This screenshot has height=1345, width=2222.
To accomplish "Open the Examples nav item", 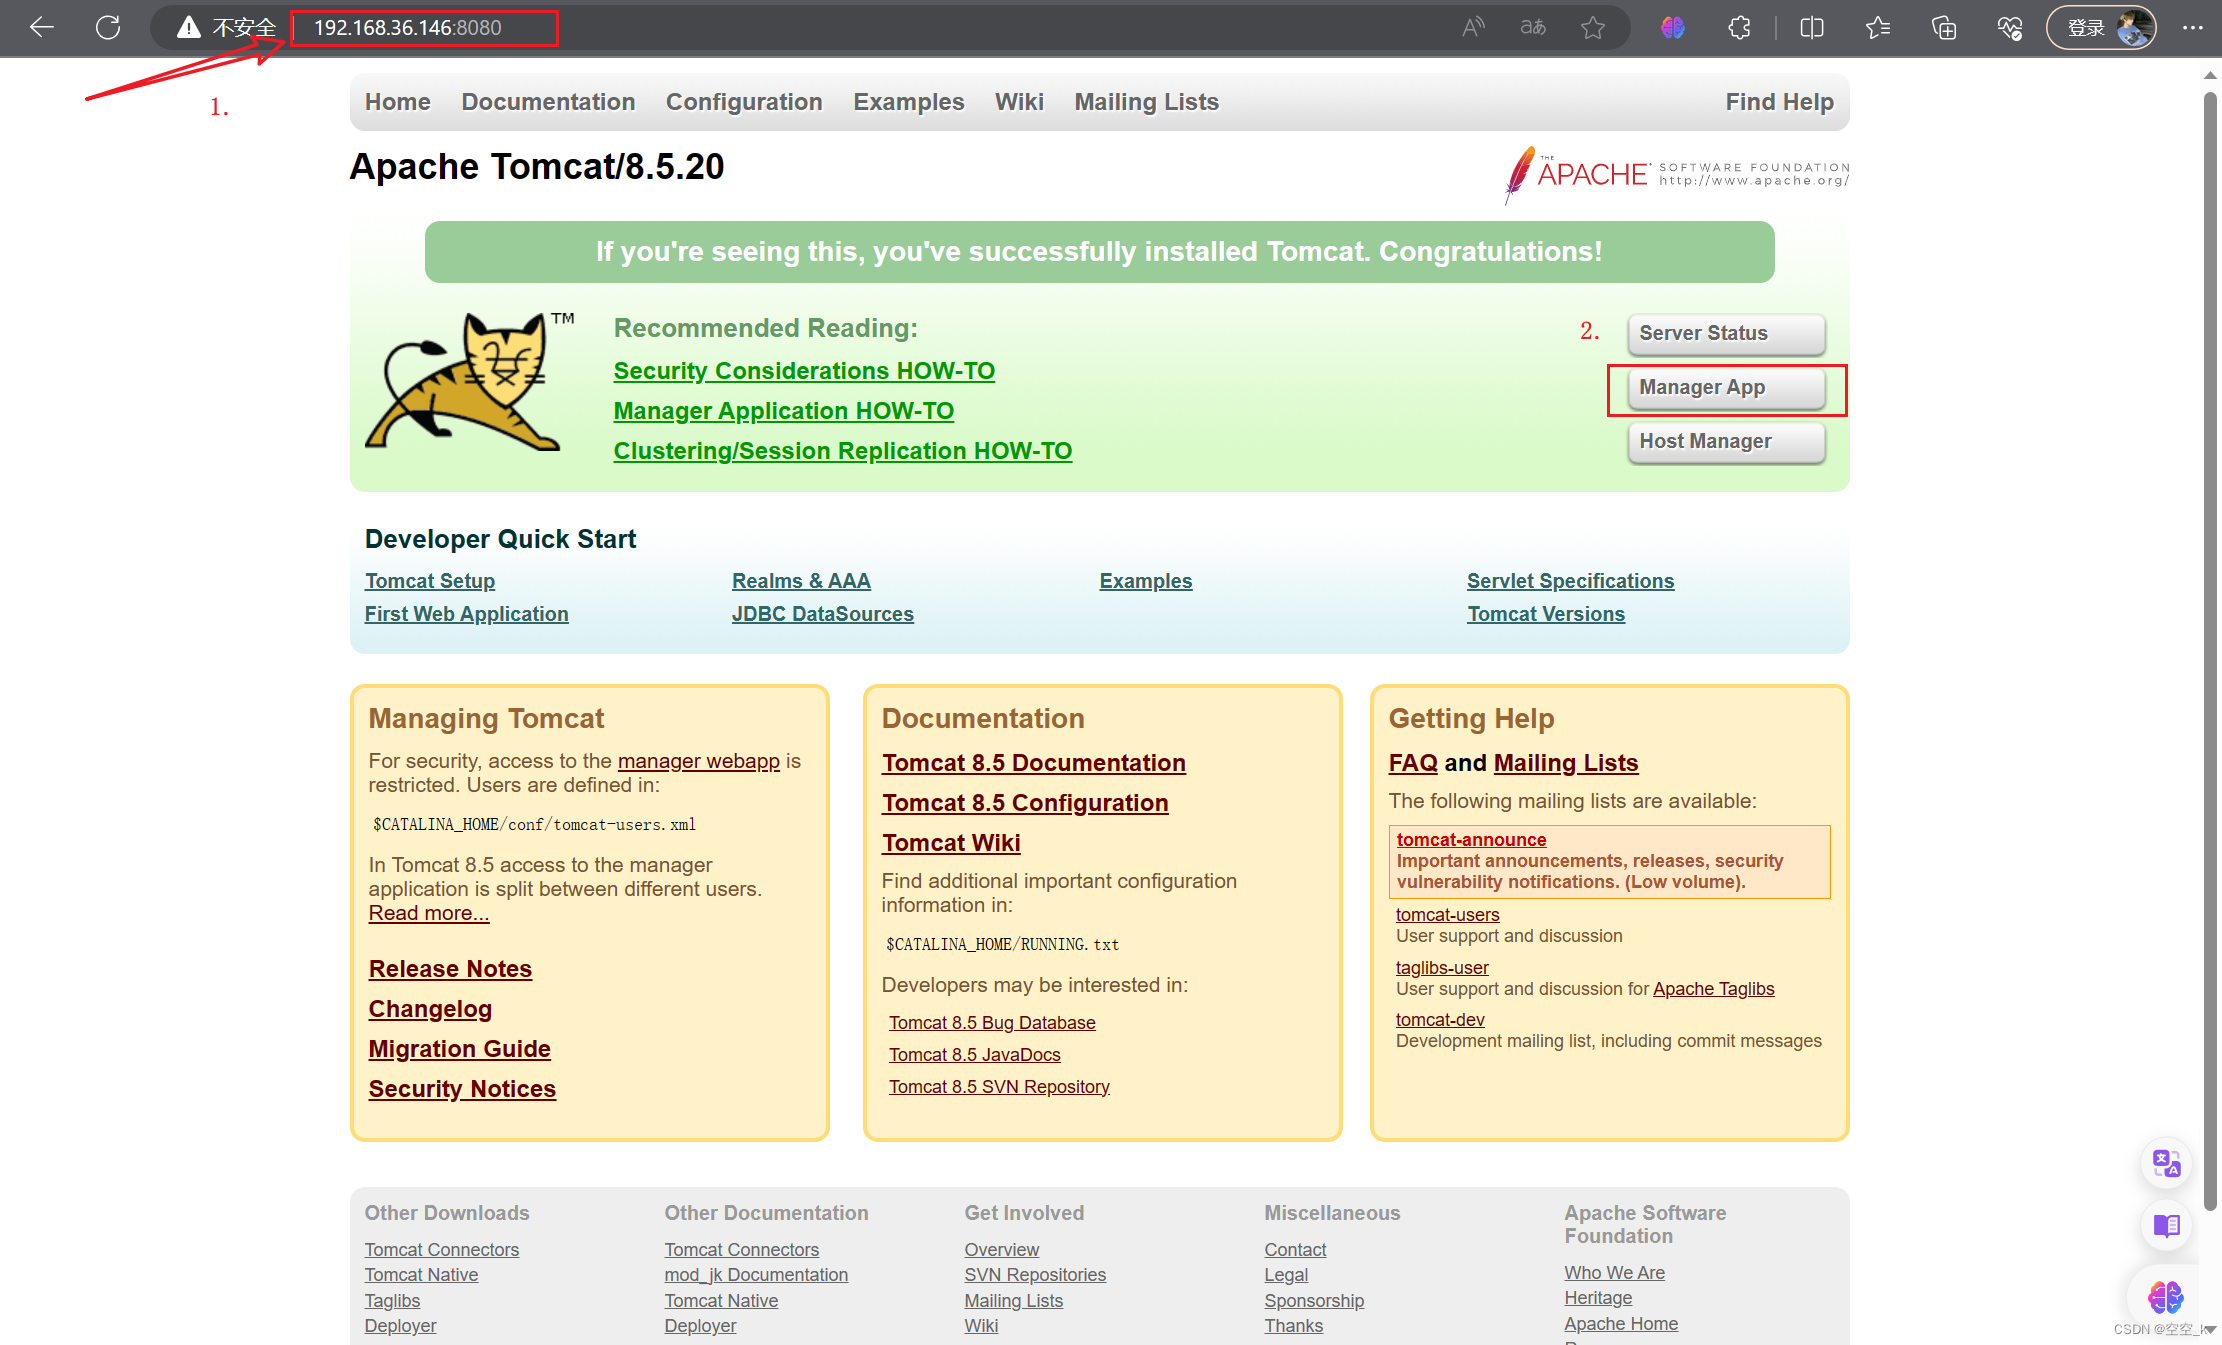I will pyautogui.click(x=908, y=102).
